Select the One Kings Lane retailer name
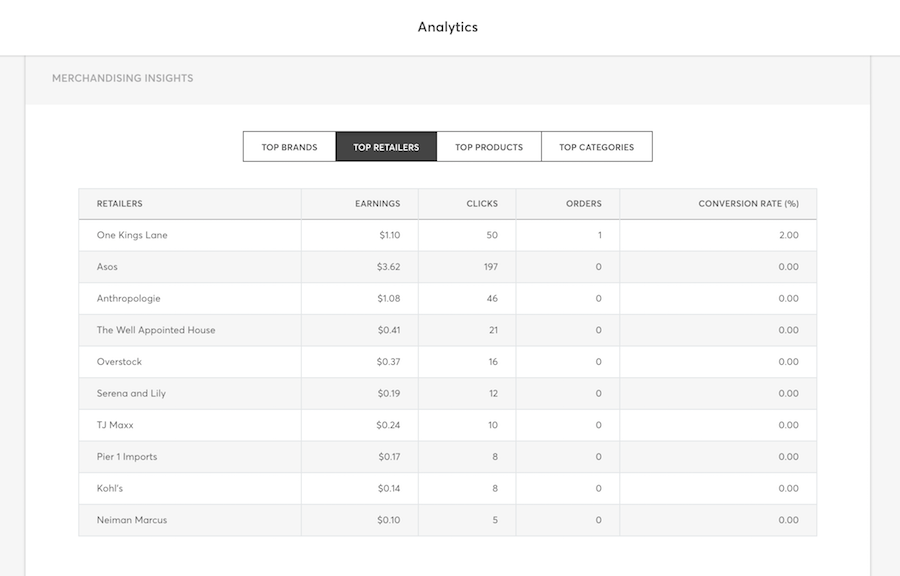This screenshot has width=900, height=576. coord(132,235)
